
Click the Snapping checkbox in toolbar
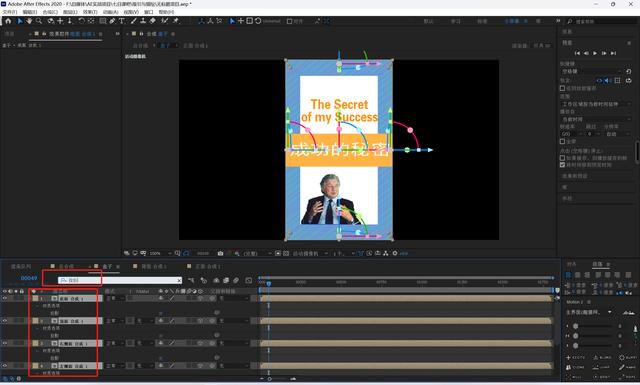pyautogui.click(x=289, y=21)
